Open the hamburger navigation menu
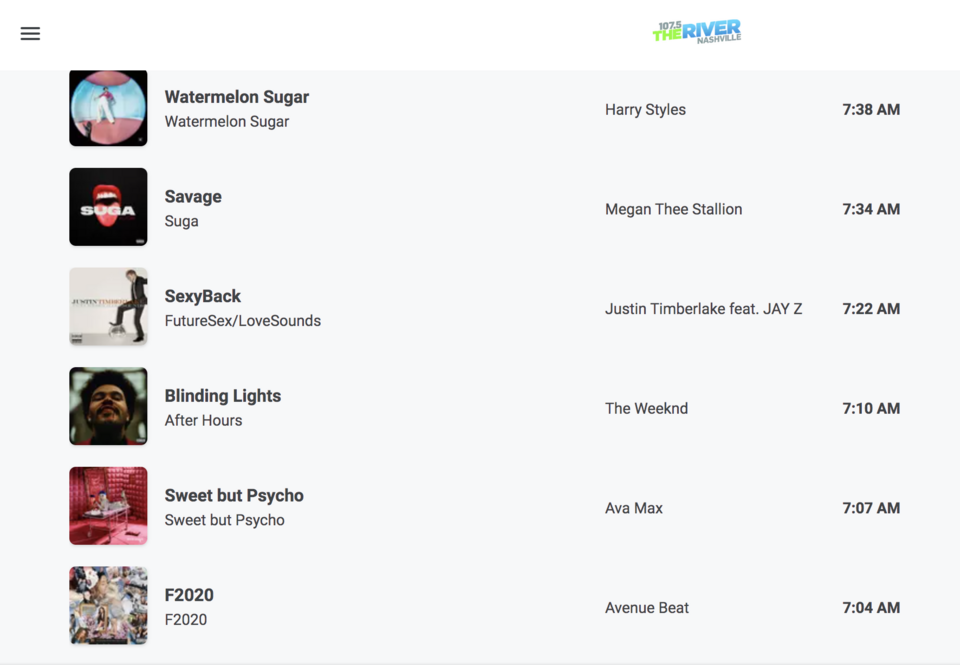Viewport: 960px width, 665px height. [x=30, y=33]
